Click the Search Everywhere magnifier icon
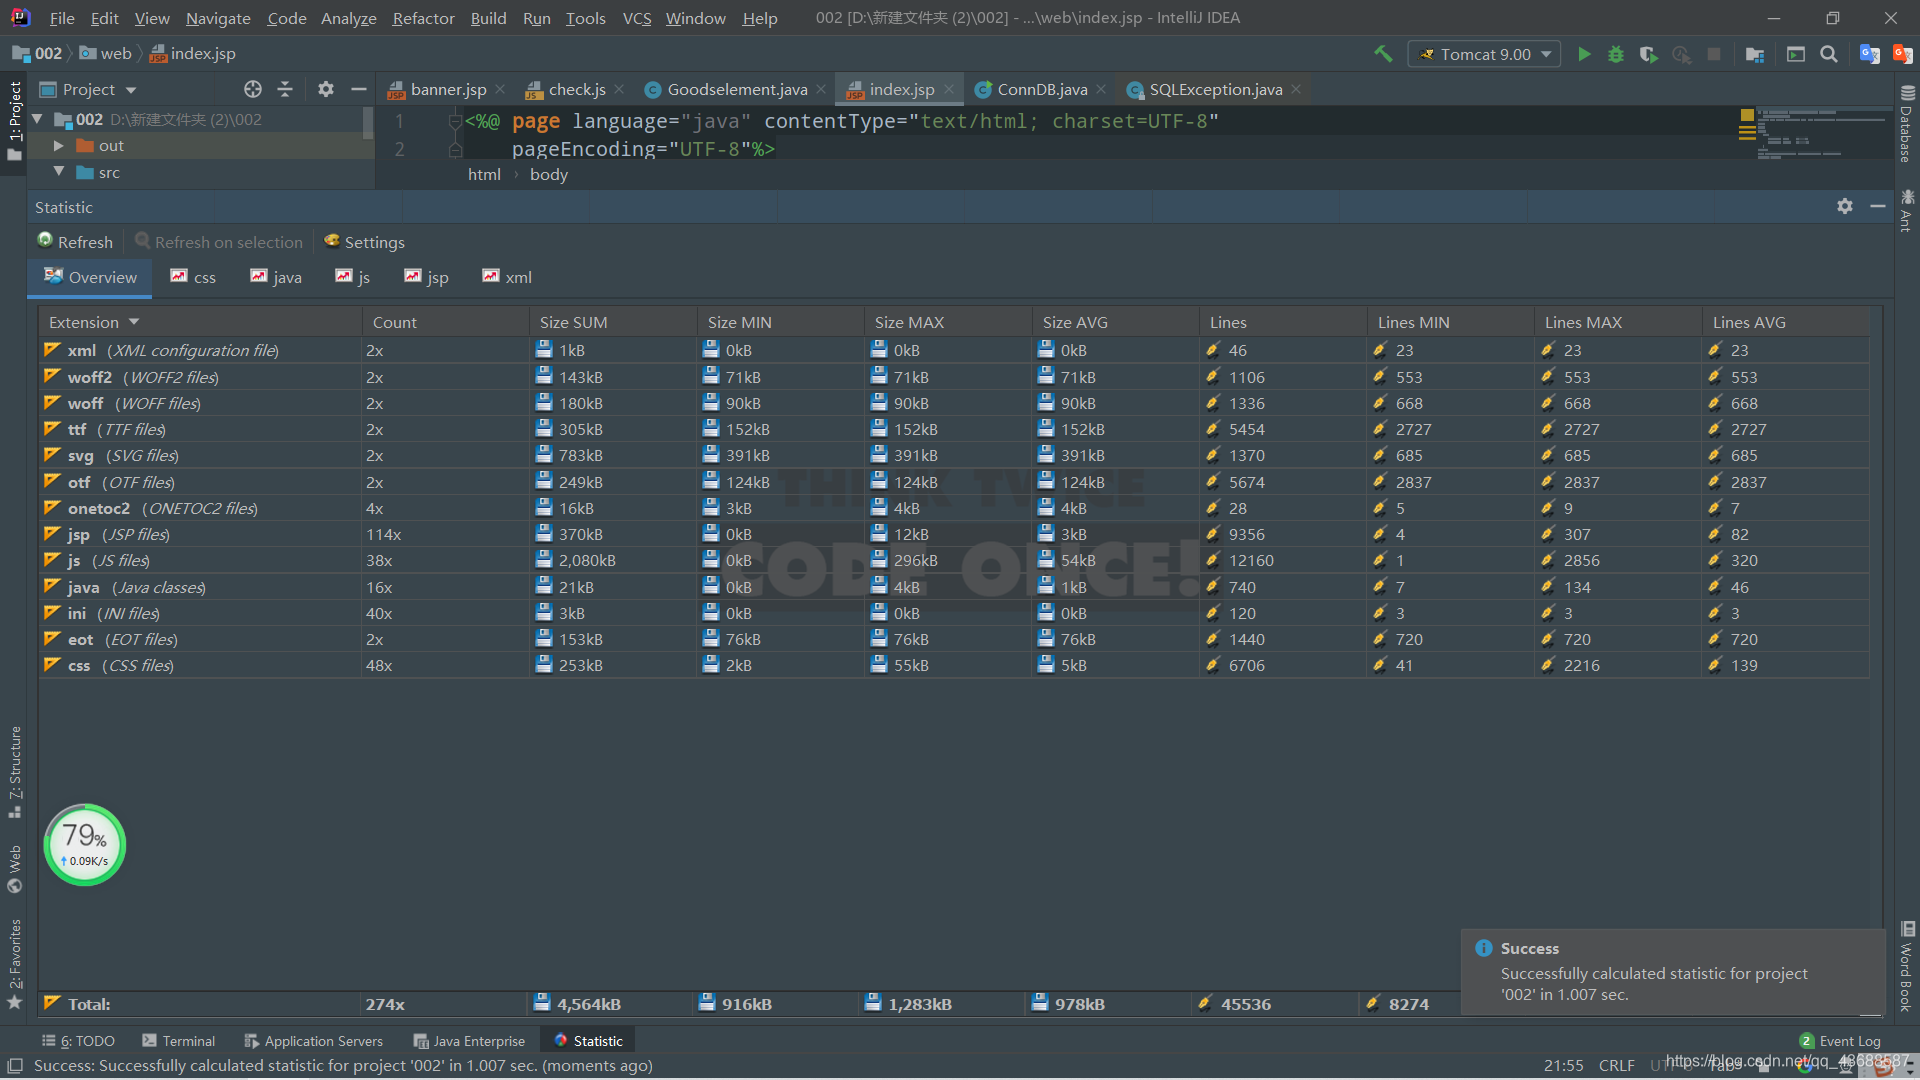Screen dimensions: 1920x1080 (x=1829, y=54)
